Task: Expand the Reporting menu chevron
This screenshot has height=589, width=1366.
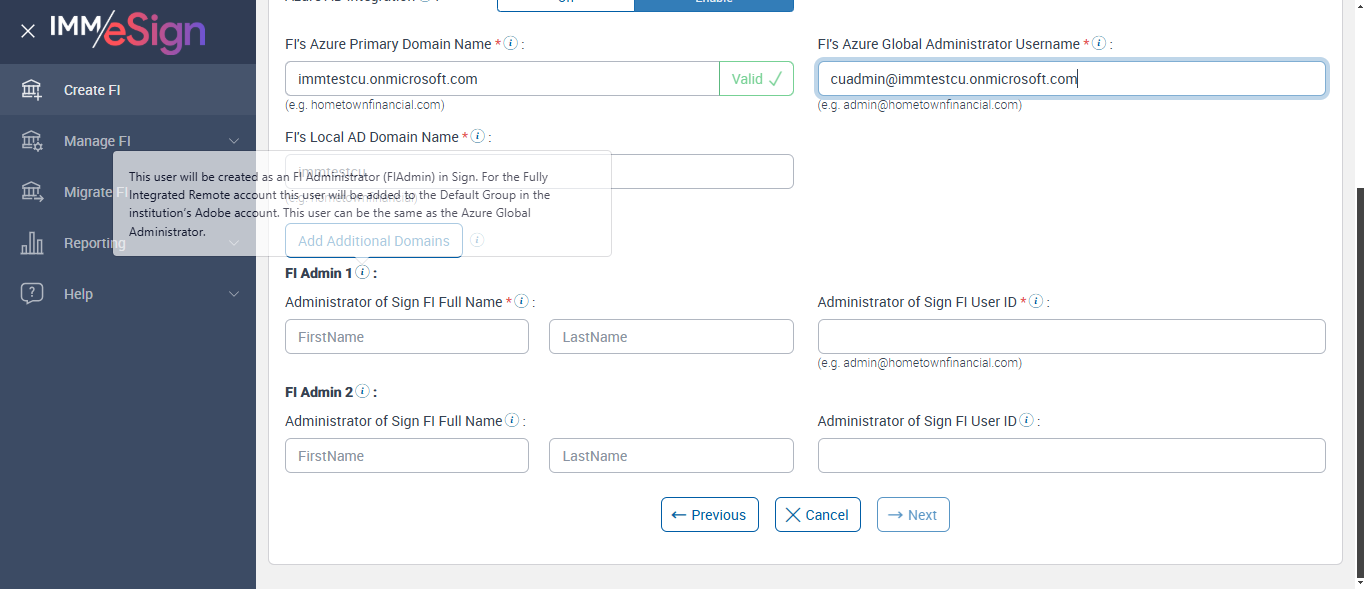Action: pyautogui.click(x=234, y=243)
